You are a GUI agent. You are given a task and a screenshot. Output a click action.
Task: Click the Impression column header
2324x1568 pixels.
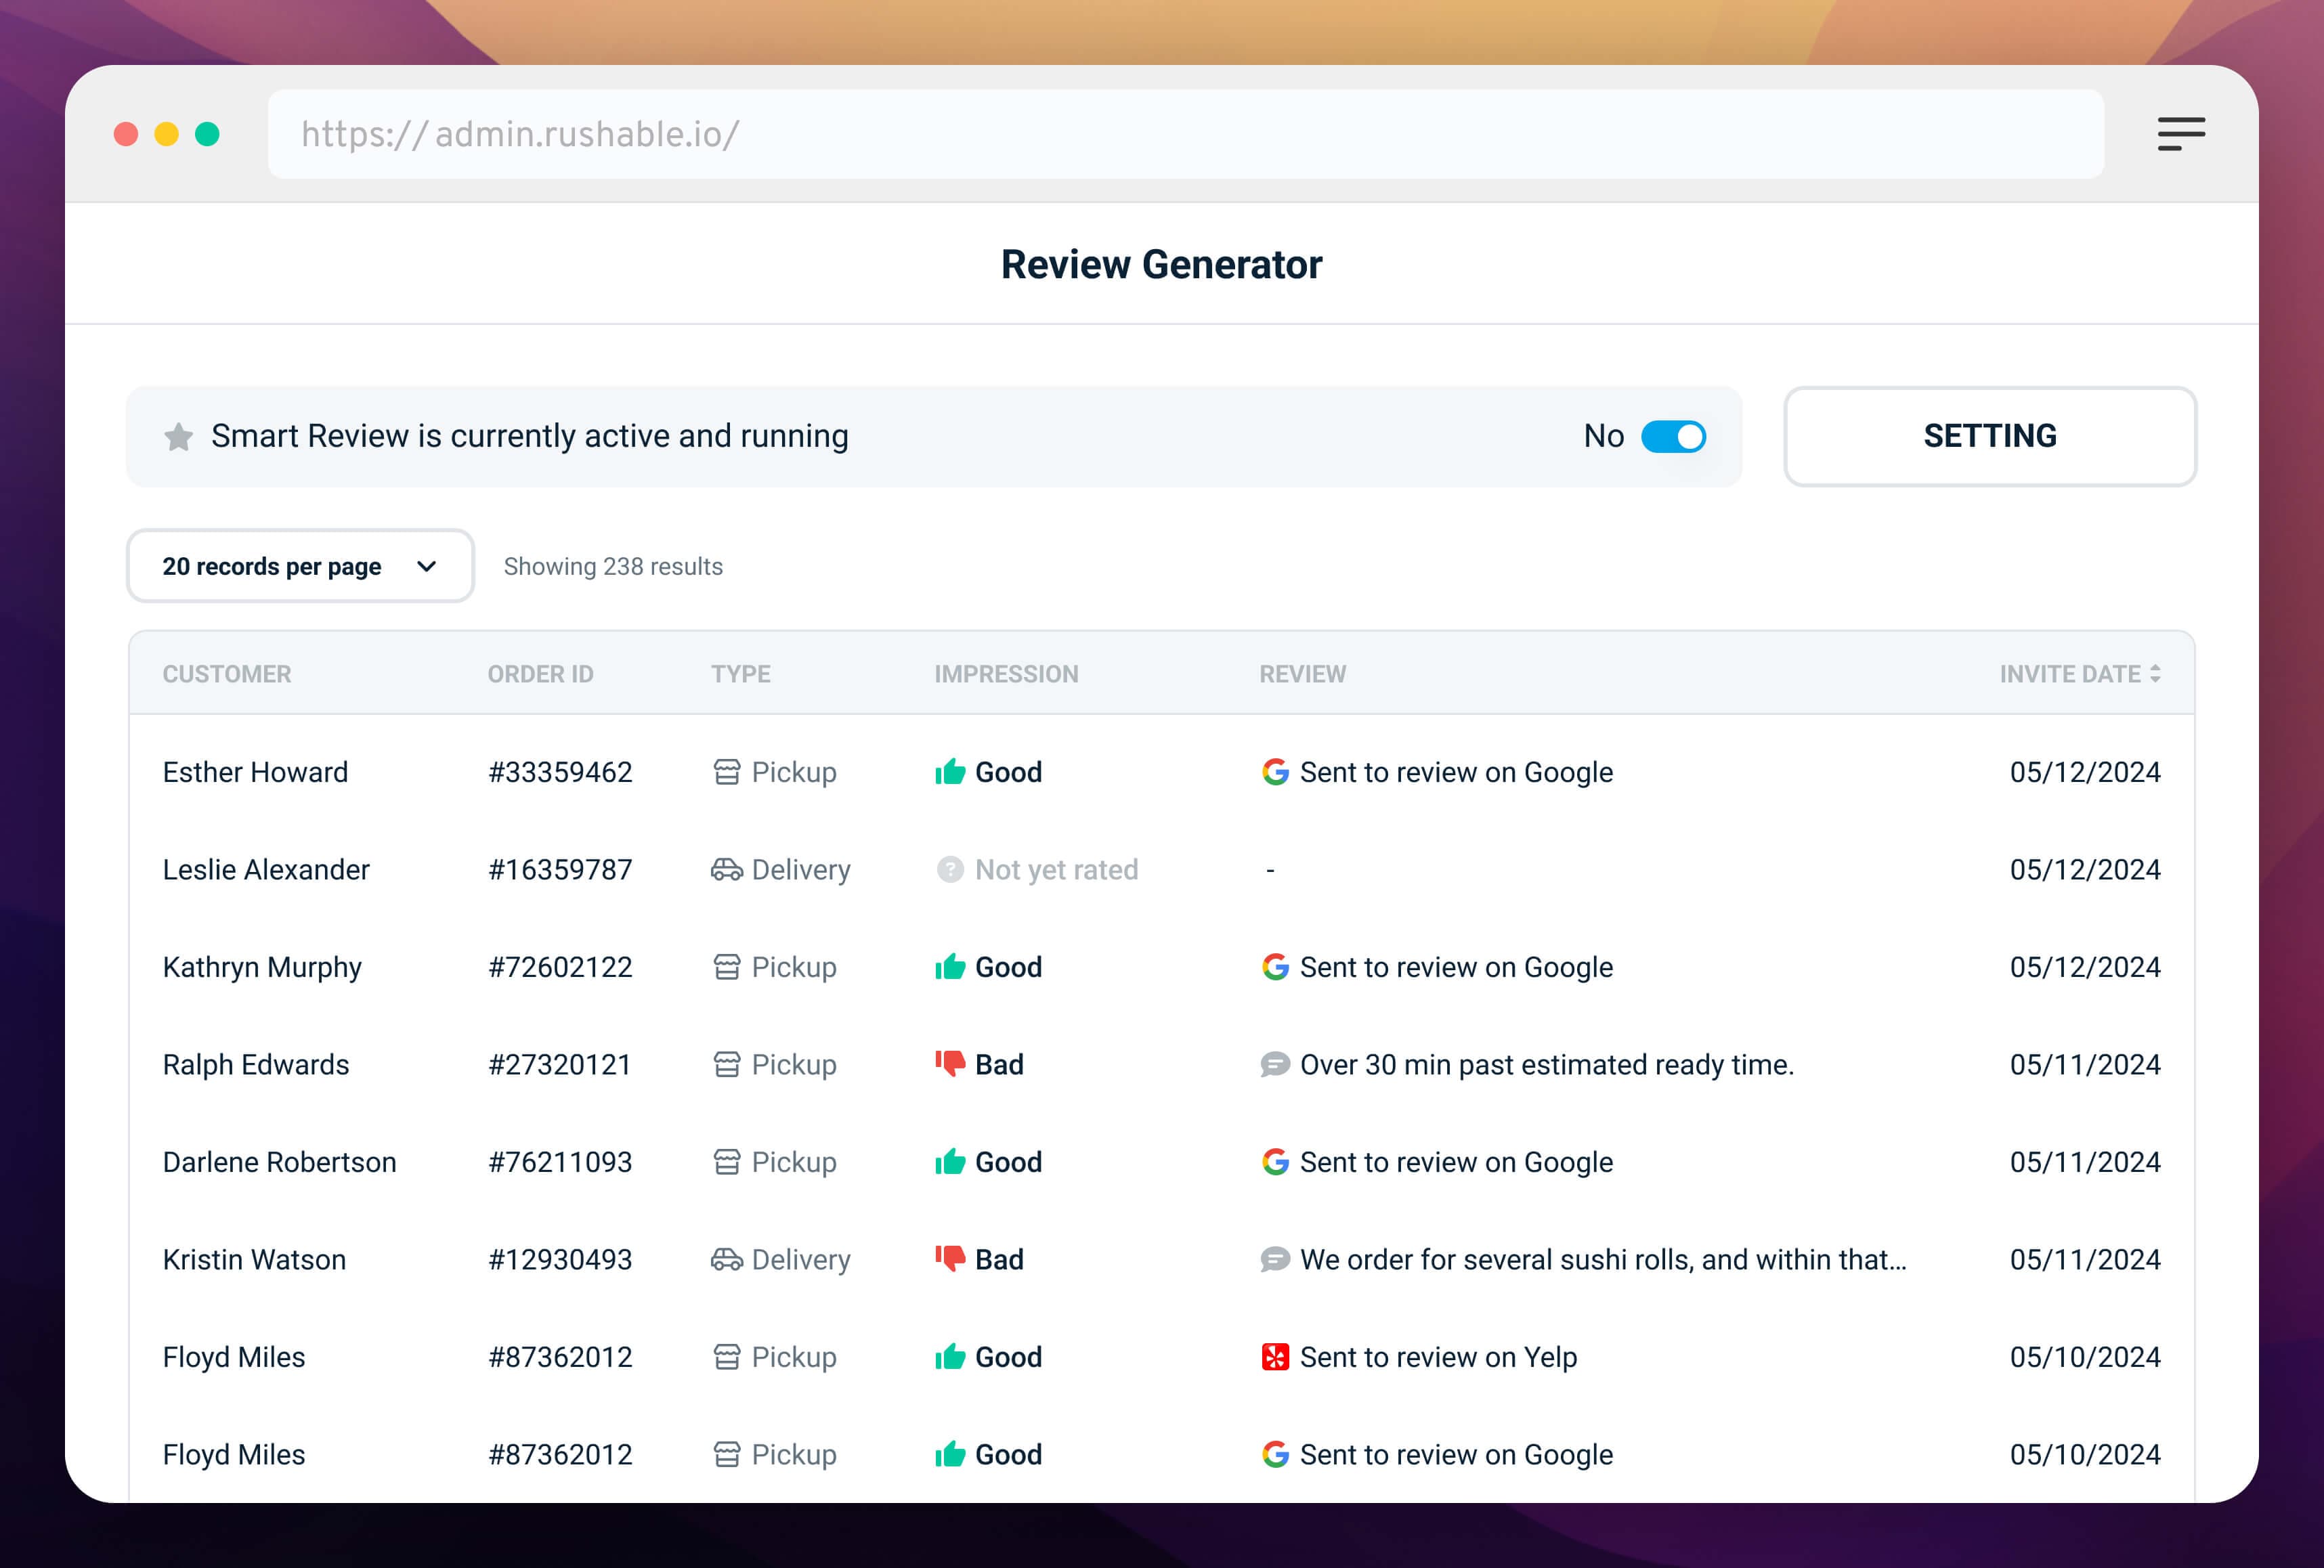[x=1006, y=674]
